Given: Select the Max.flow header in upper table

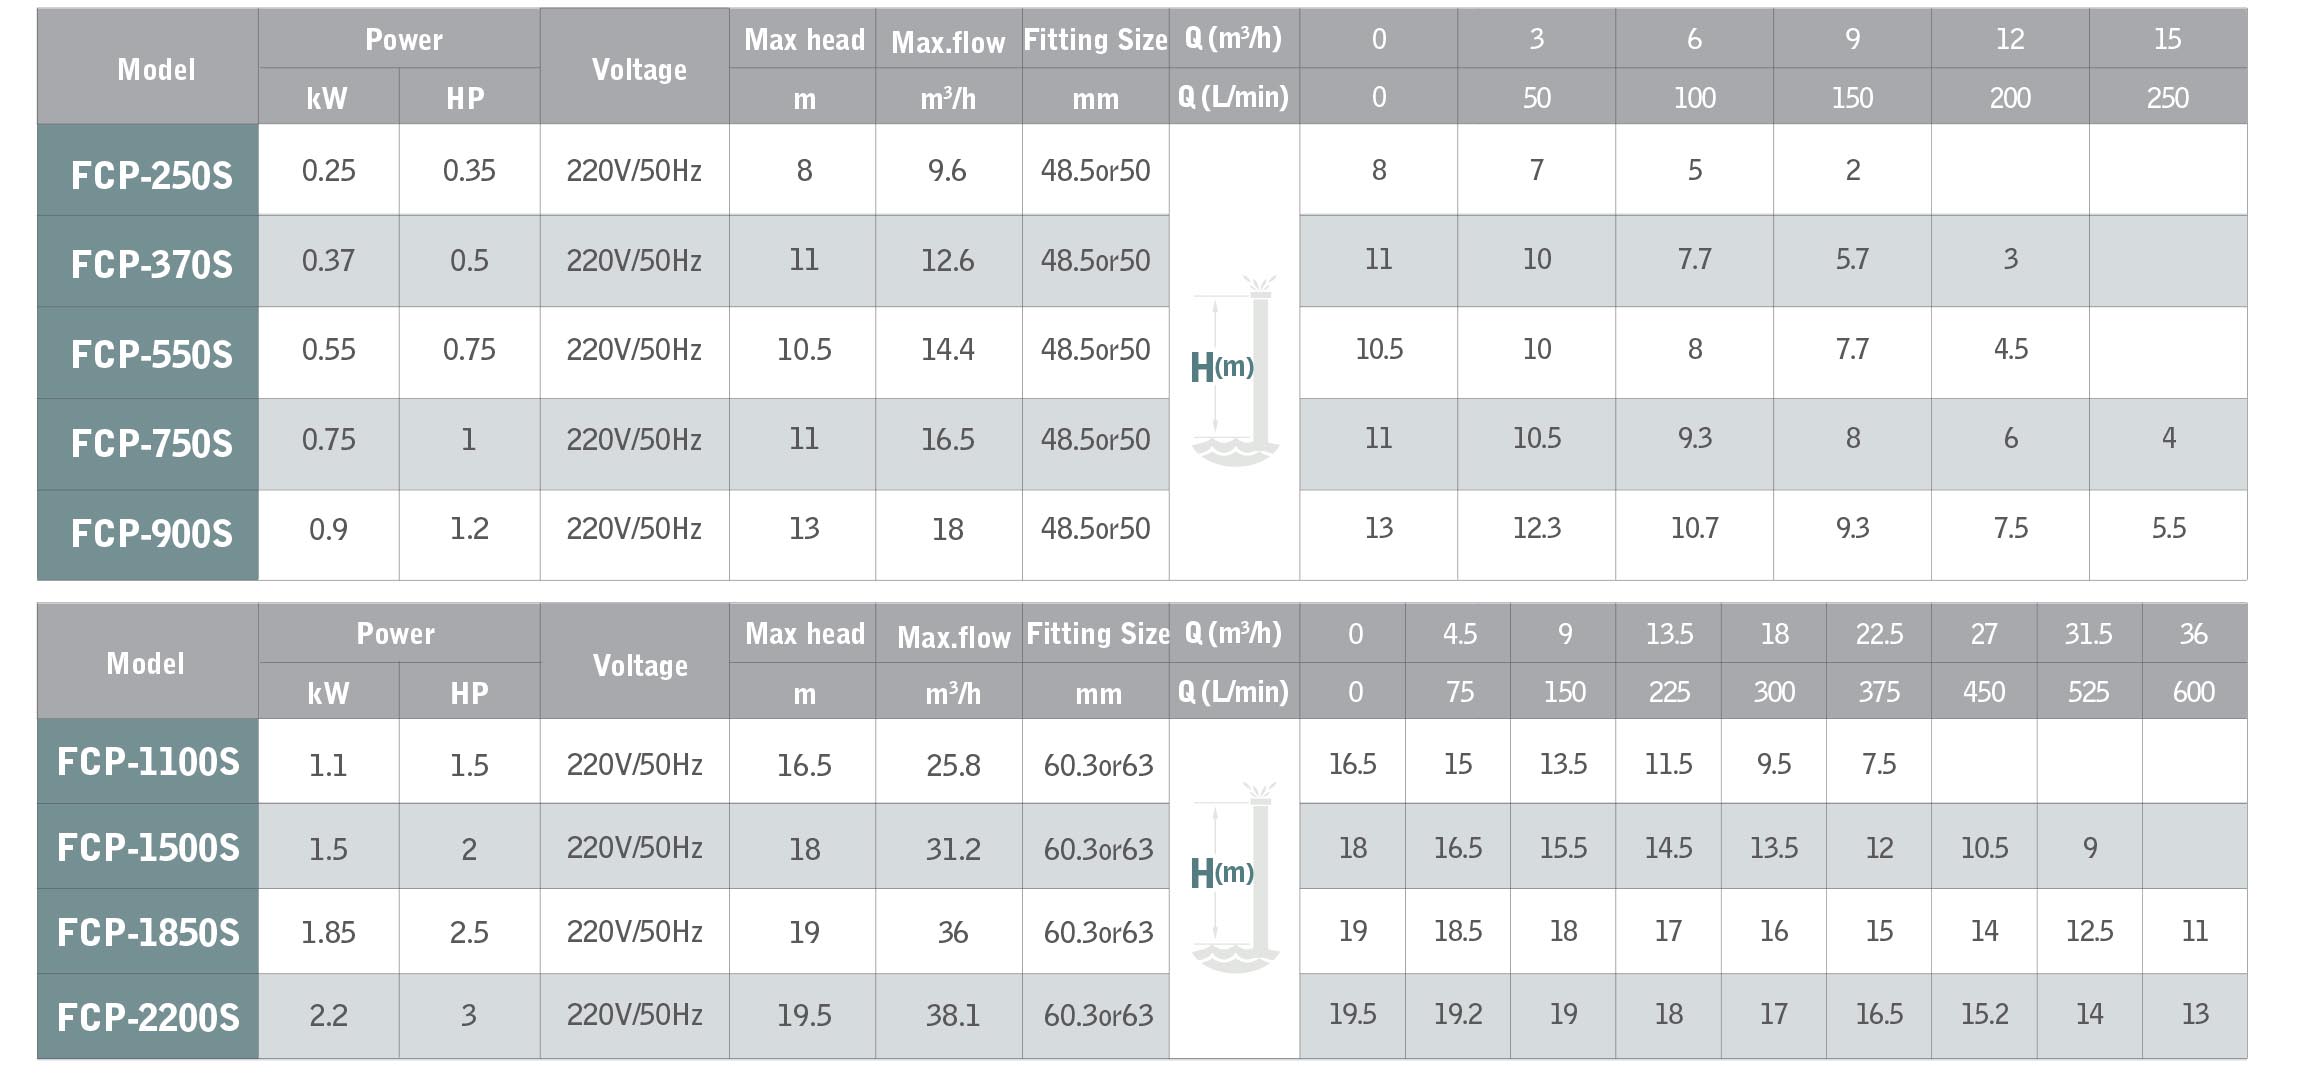Looking at the screenshot, I should 949,40.
